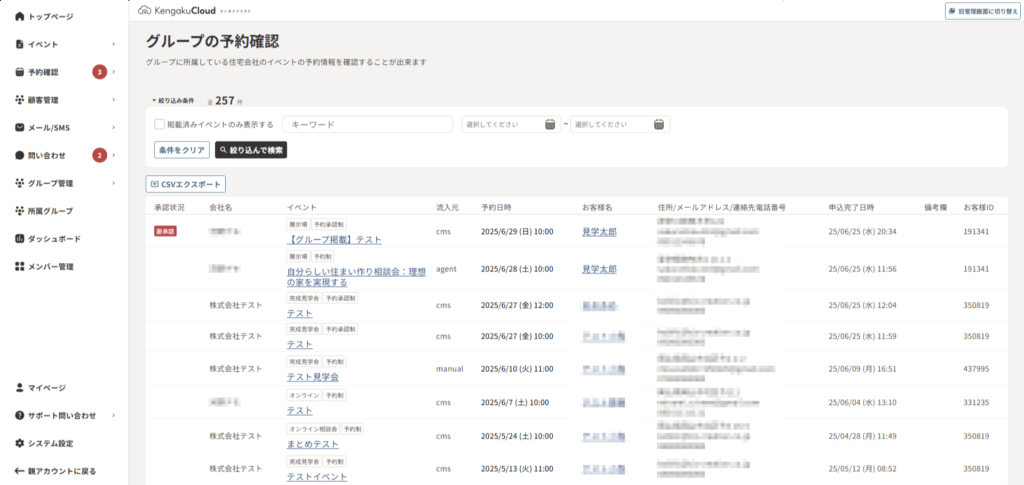Expand the グループ管理 sidebar submenu
The image size is (1024, 485).
[x=114, y=183]
